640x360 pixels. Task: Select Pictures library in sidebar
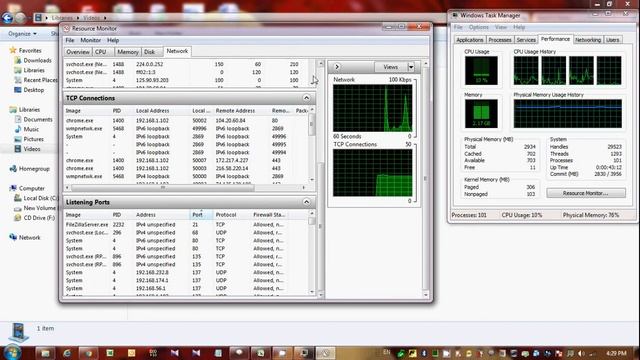33,139
